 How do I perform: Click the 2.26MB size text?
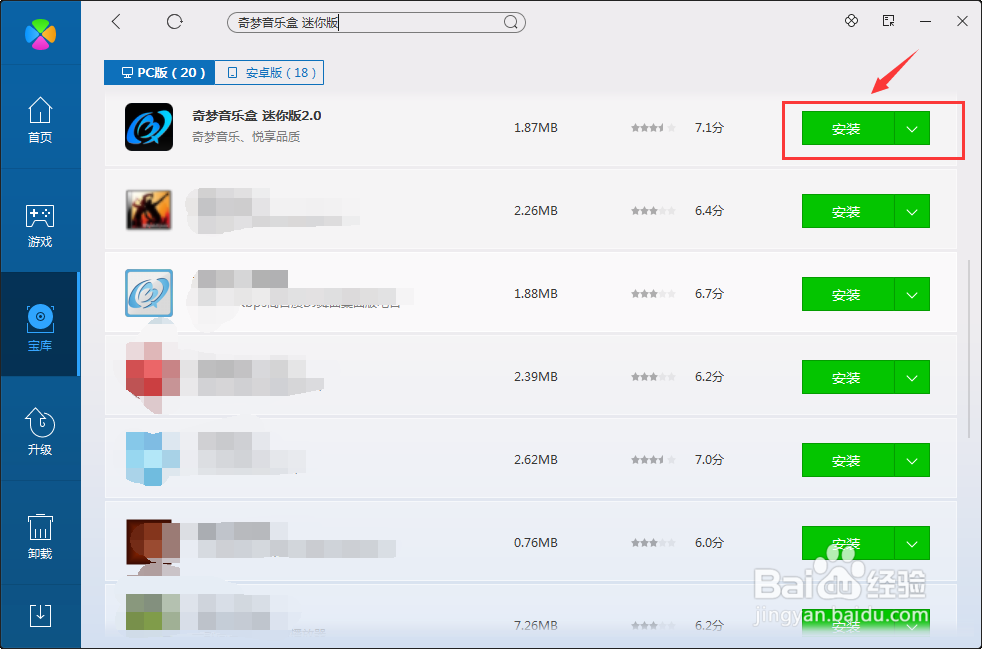535,211
